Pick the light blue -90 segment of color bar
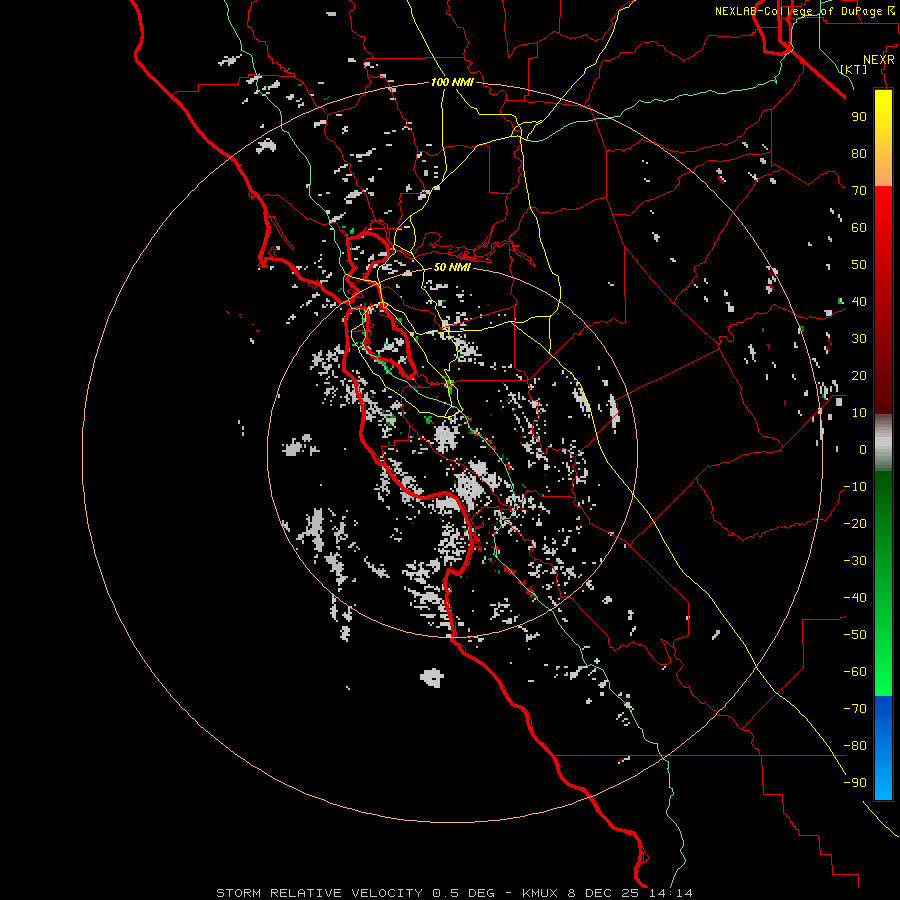900x900 pixels. [883, 783]
